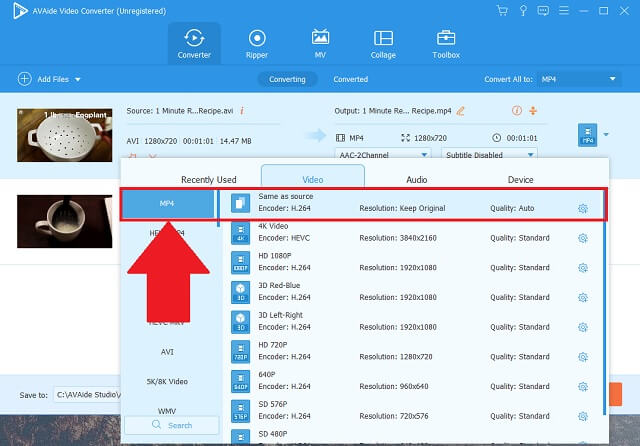
Task: Choose the 3D Left-Right preset
Action: click(413, 321)
